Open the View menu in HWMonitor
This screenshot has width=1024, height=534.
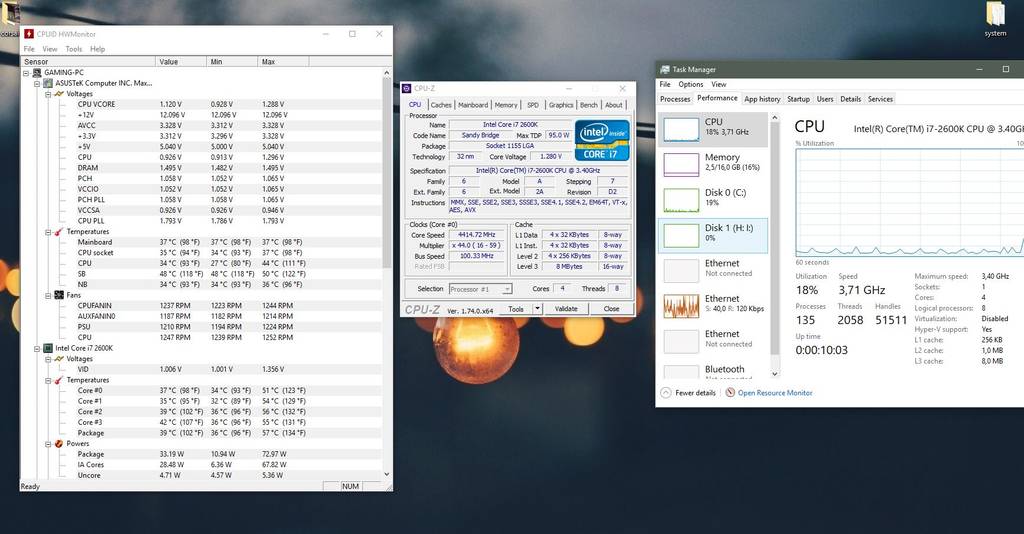pos(50,49)
